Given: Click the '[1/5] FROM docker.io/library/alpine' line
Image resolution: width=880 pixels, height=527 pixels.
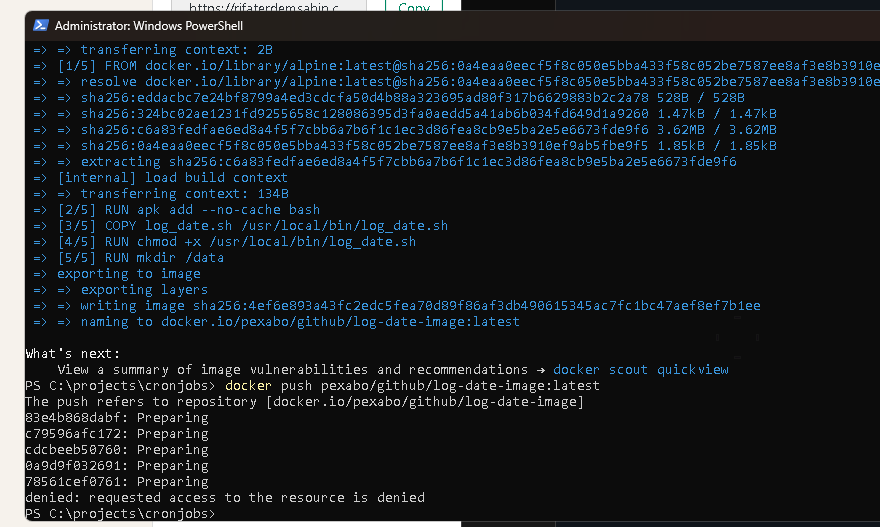Looking at the screenshot, I should coord(456,66).
